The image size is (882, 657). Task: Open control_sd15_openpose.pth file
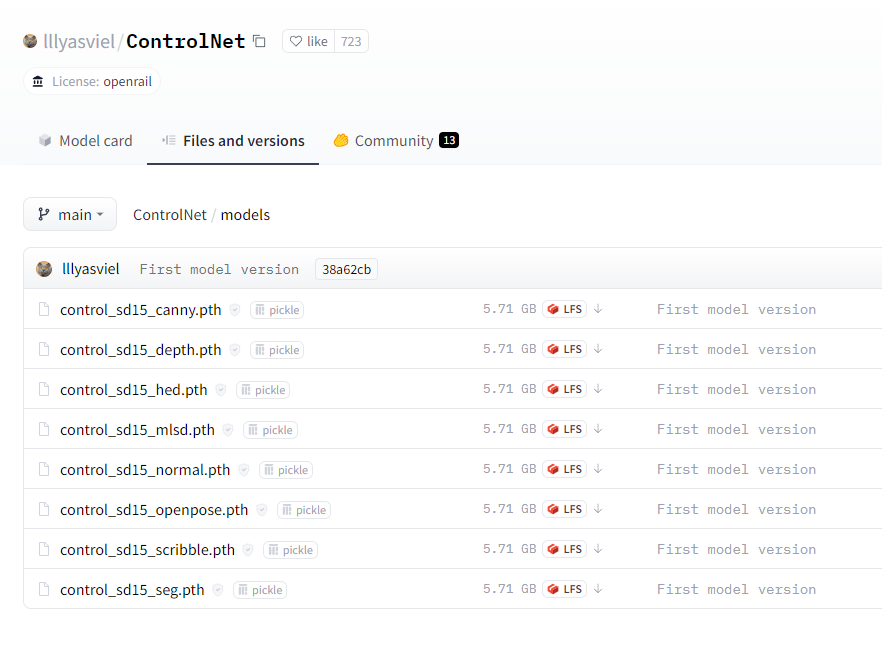click(x=154, y=510)
